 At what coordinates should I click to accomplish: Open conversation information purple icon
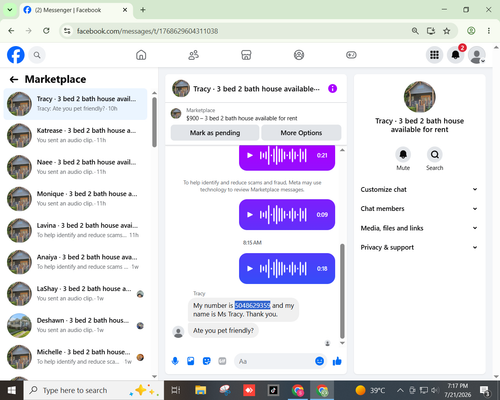click(x=332, y=89)
